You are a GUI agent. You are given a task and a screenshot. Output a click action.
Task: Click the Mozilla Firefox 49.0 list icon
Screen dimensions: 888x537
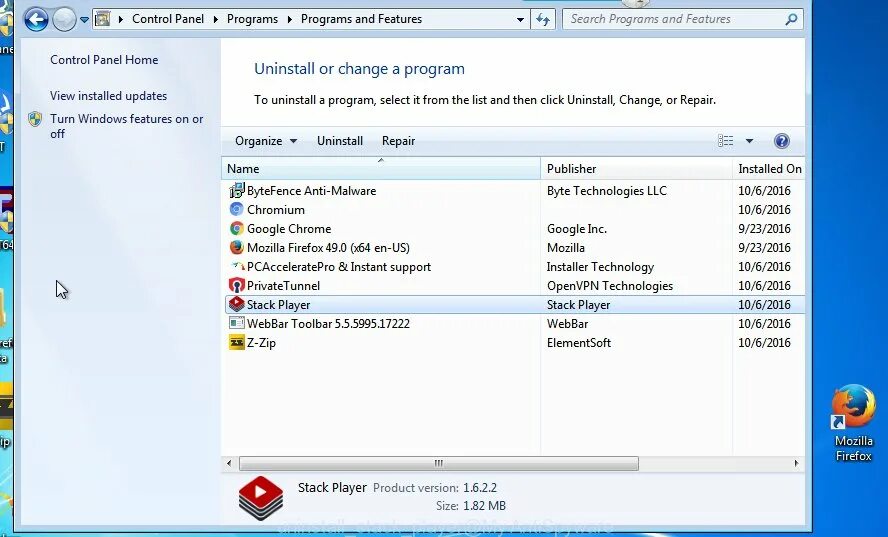coord(236,248)
